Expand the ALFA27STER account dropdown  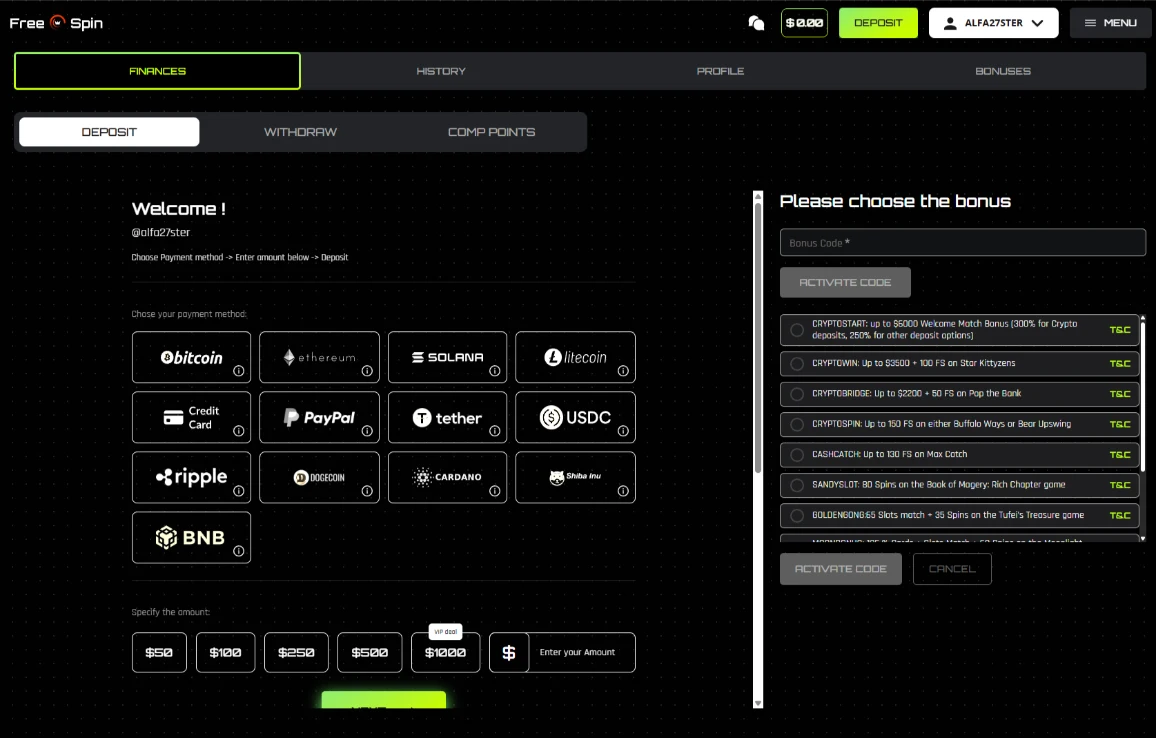point(993,22)
